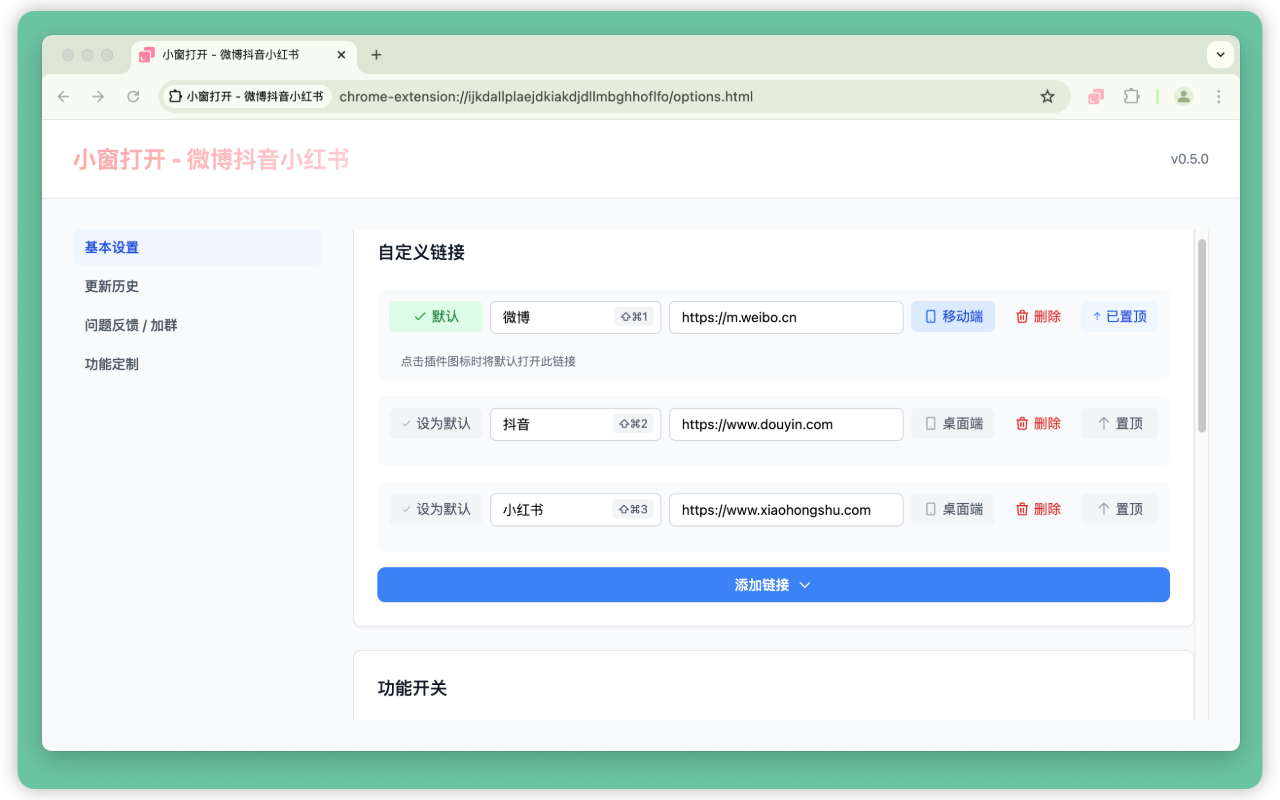Click the green 默认 checkmark on 微博 row

435,316
